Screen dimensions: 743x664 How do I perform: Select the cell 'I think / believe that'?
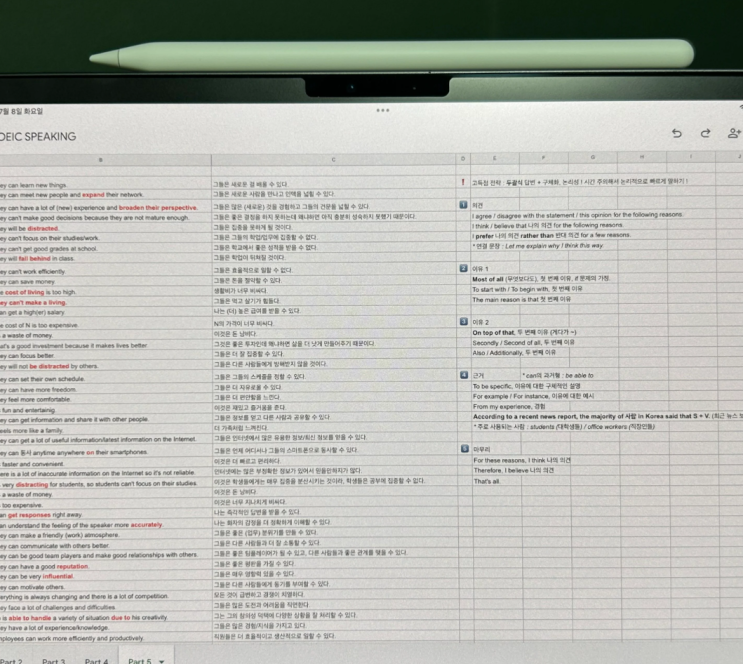coord(547,226)
